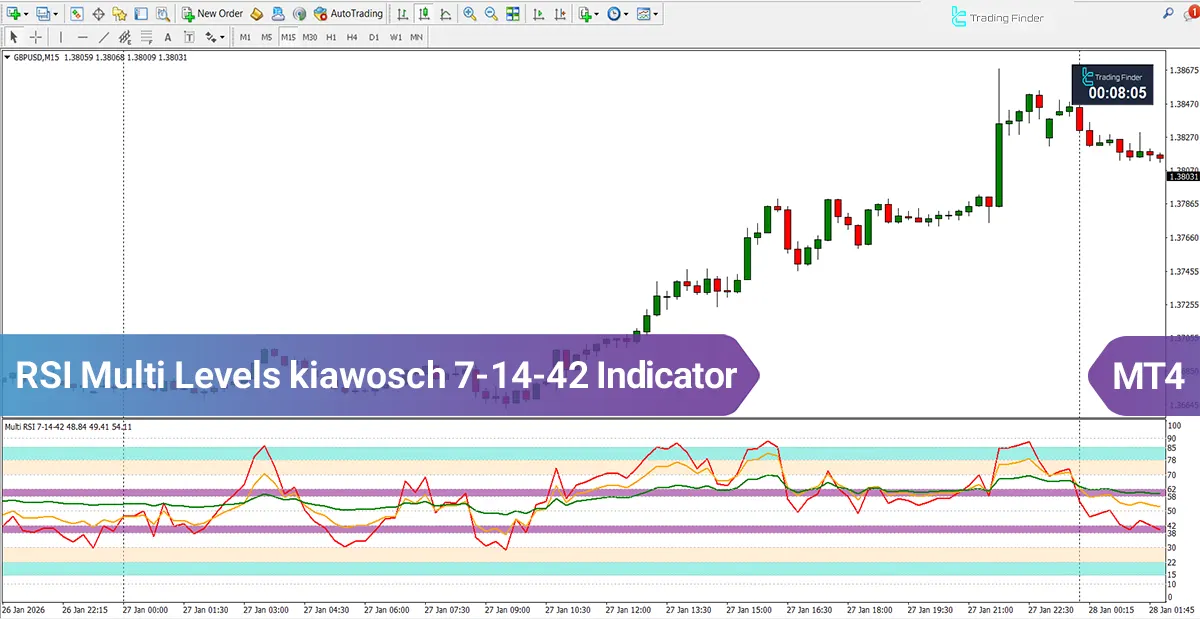
Task: Switch to the H1 timeframe
Action: coord(333,36)
